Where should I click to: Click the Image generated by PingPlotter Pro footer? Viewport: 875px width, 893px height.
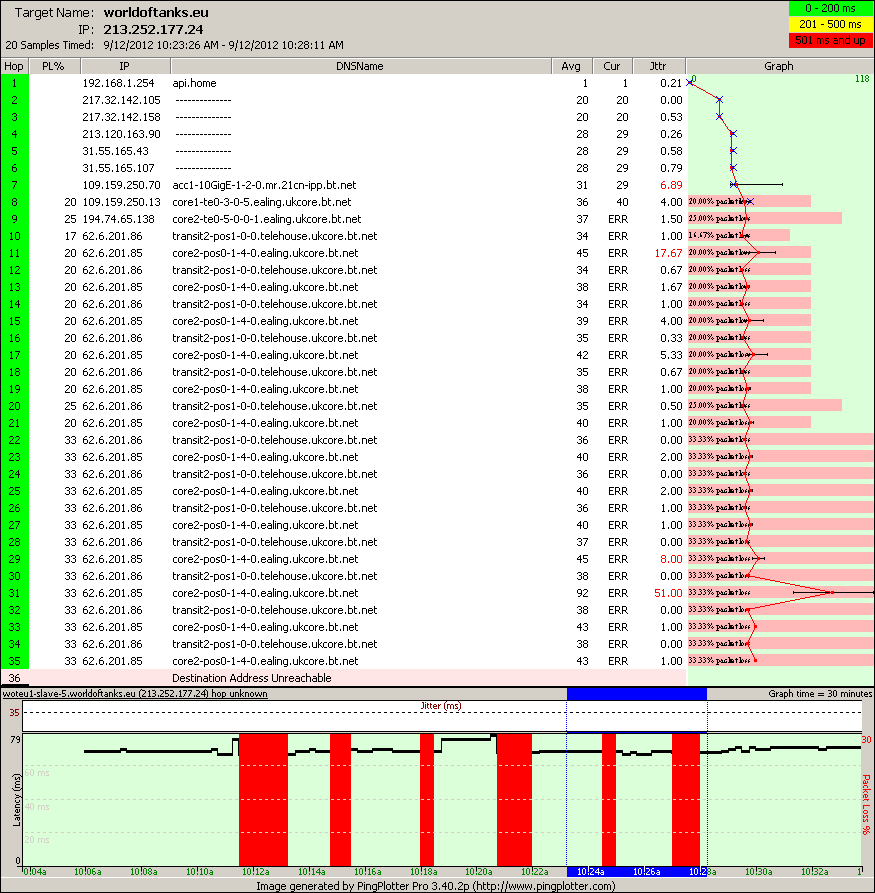coord(436,886)
